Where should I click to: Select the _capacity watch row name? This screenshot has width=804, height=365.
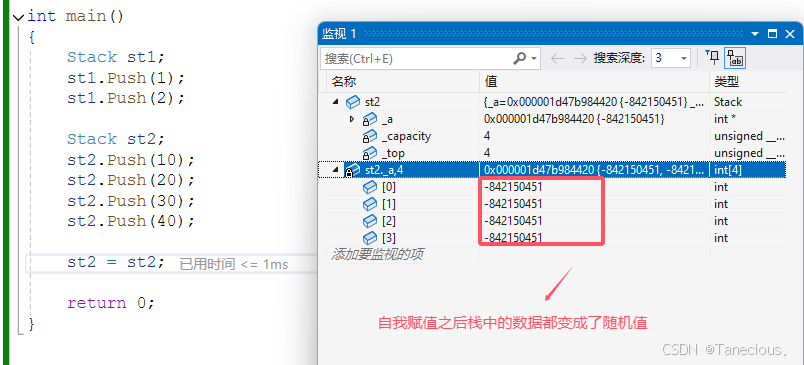click(x=406, y=136)
